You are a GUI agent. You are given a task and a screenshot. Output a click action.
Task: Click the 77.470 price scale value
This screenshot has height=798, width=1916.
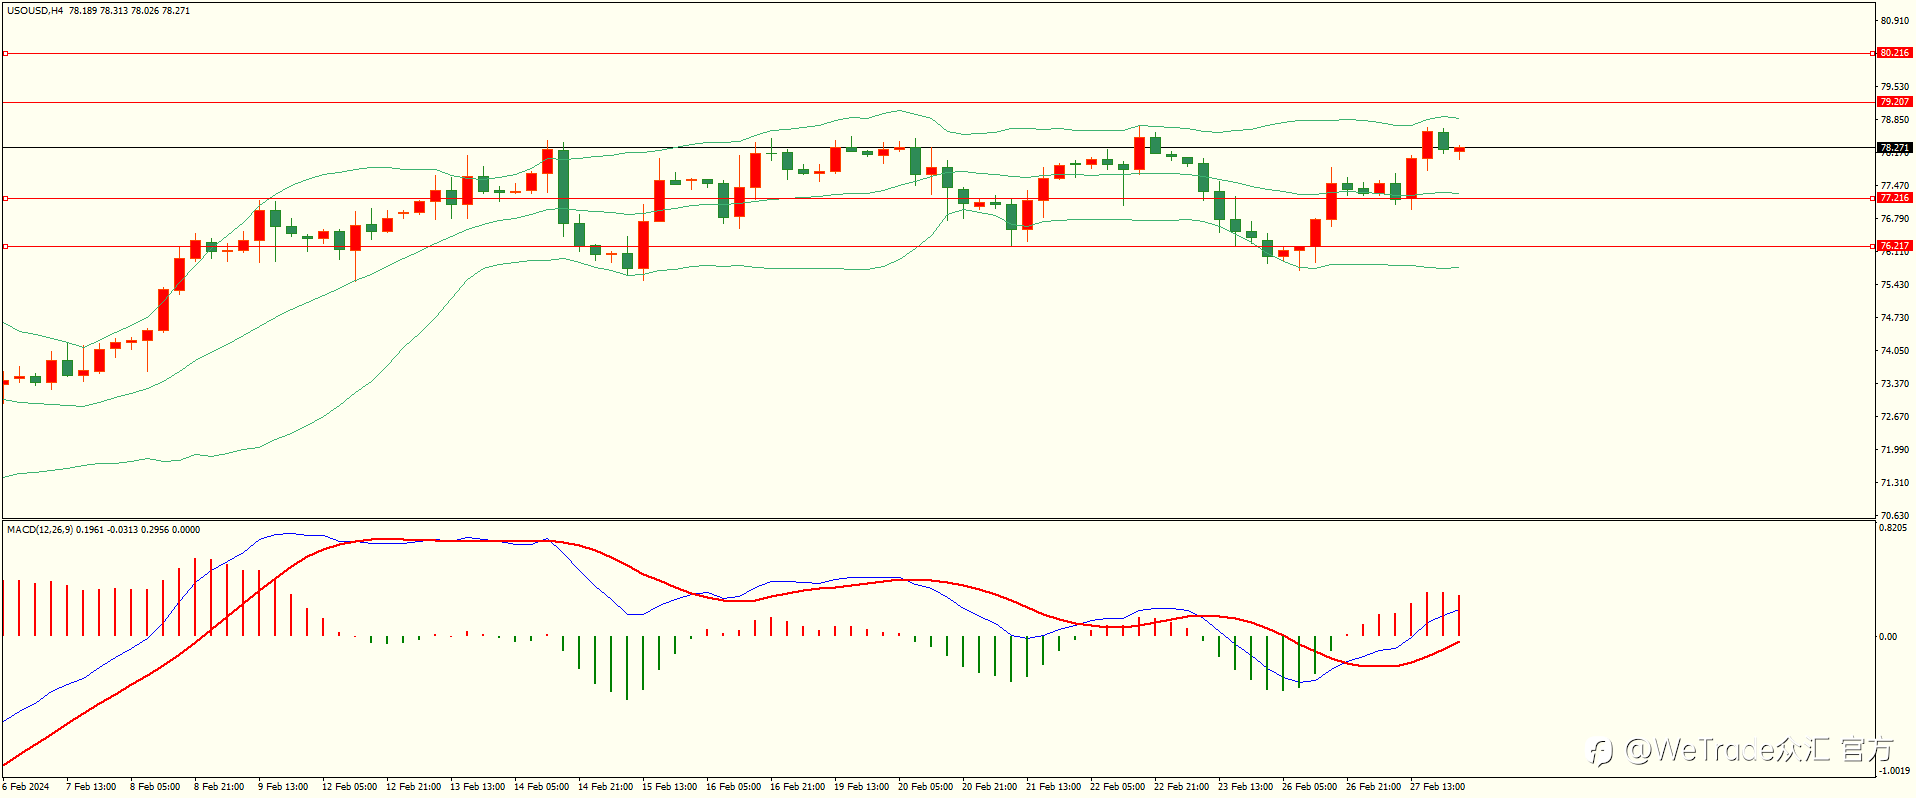click(x=1894, y=186)
